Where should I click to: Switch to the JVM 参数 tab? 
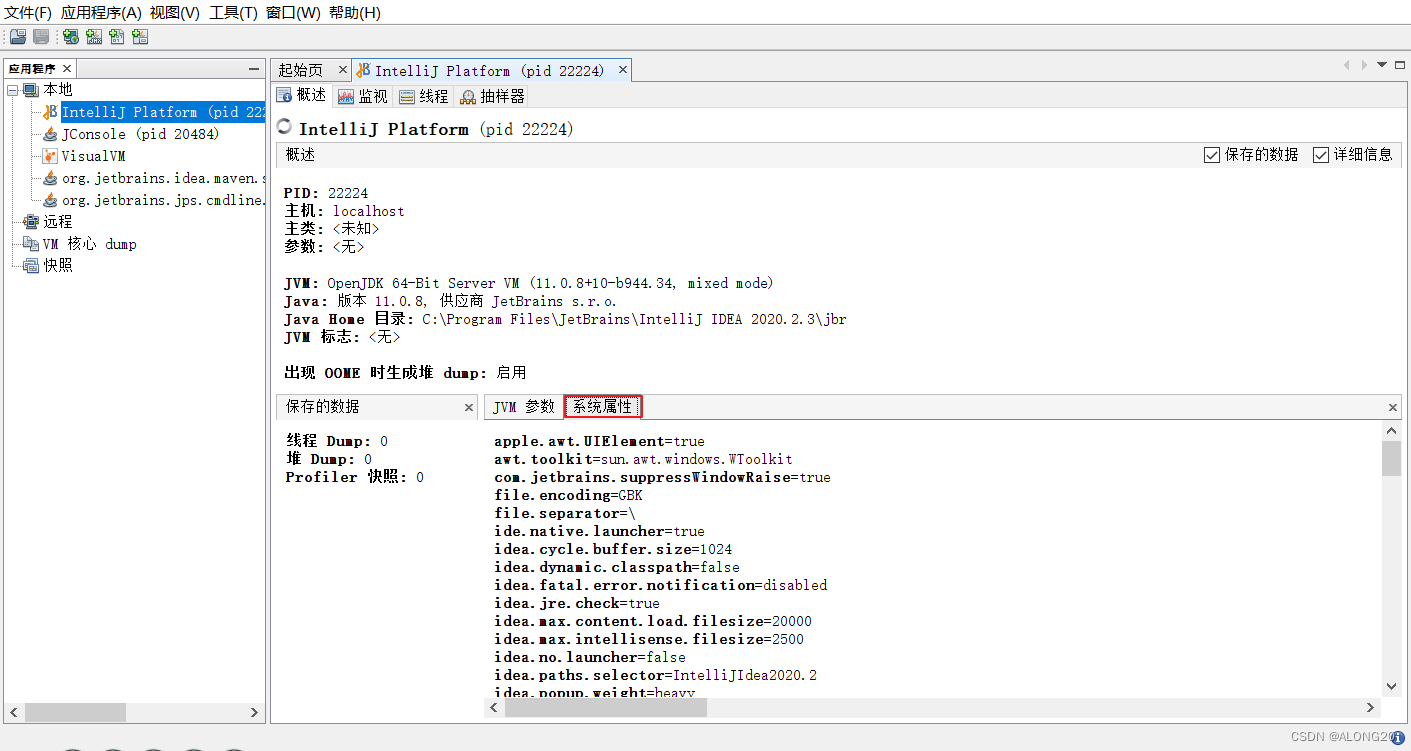coord(524,407)
